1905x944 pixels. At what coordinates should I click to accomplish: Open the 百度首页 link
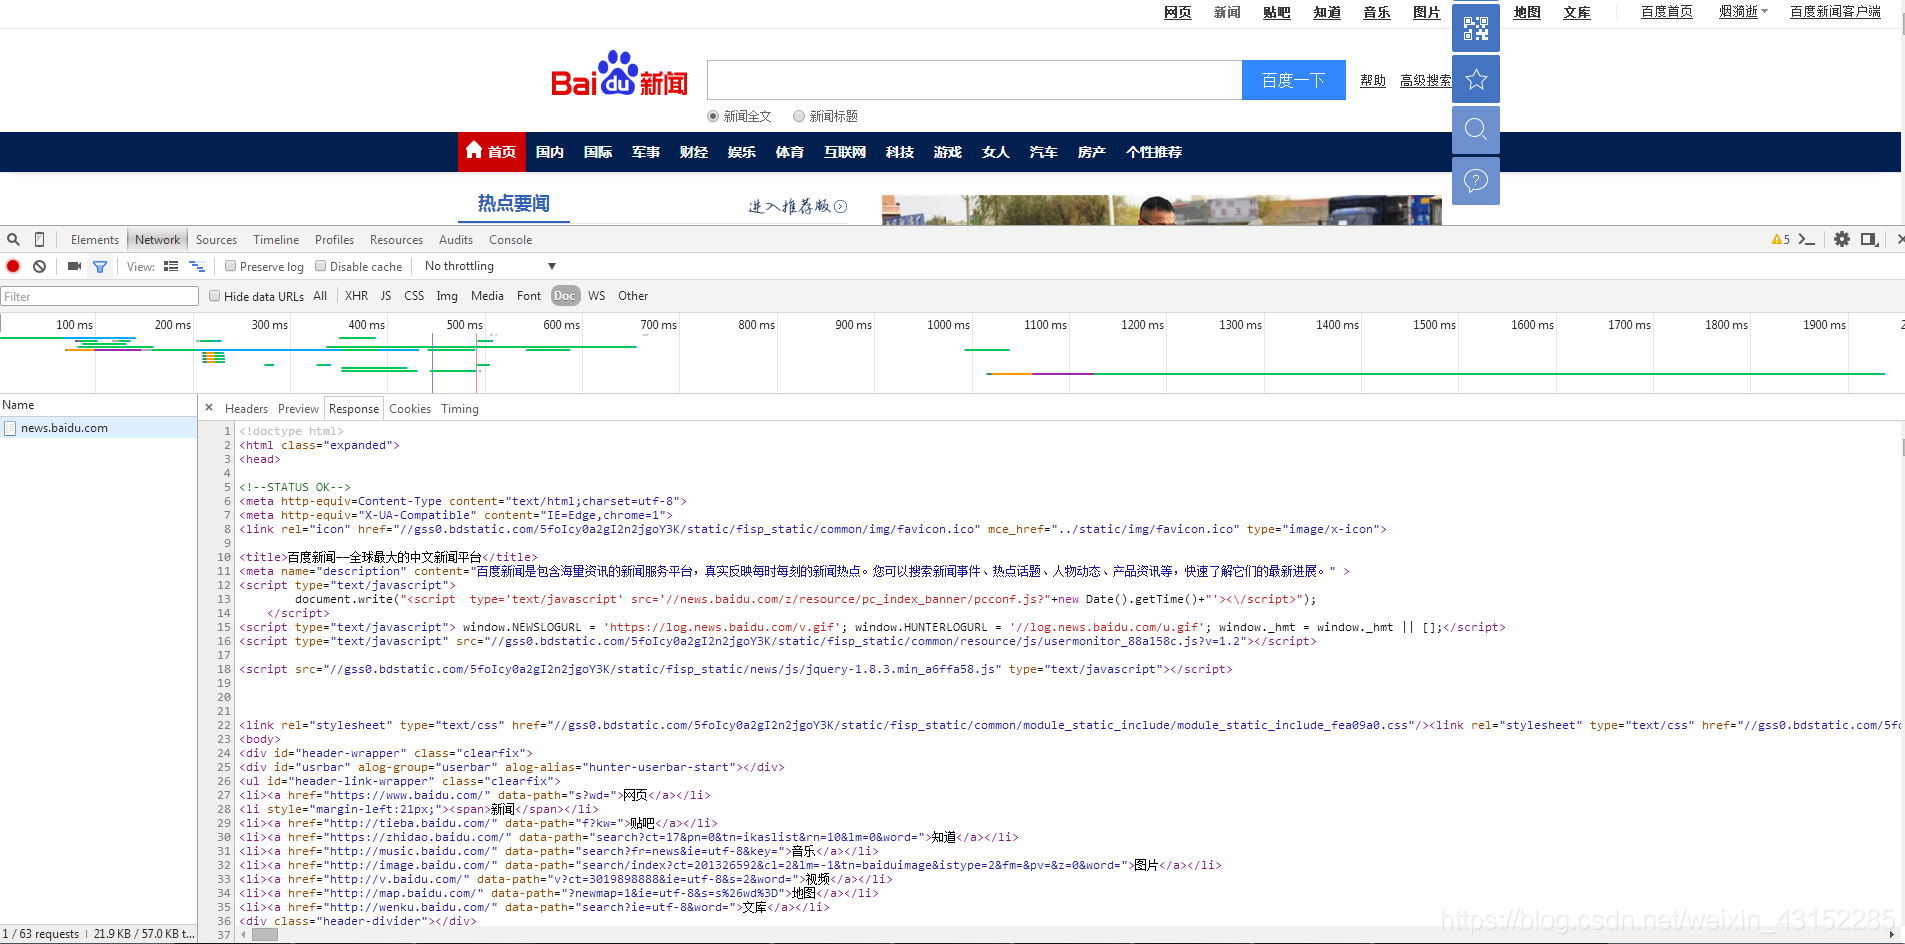click(x=1667, y=12)
